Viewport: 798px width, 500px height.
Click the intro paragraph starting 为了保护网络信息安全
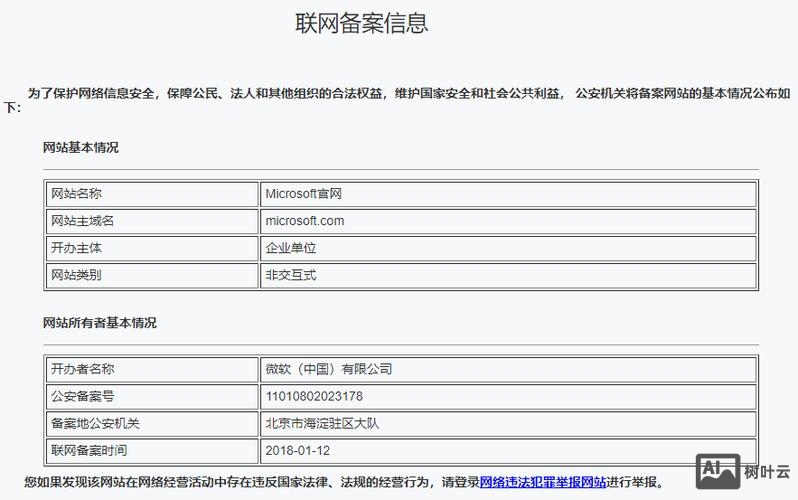point(397,100)
